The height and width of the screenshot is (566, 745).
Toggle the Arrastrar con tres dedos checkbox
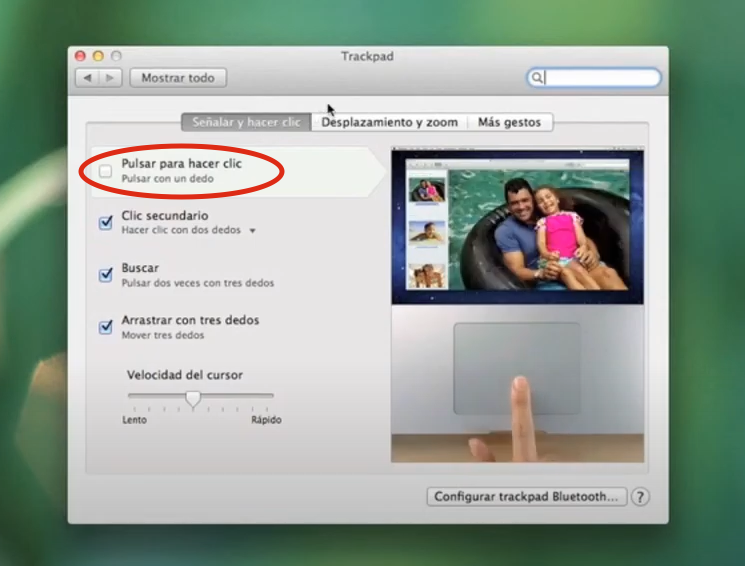(106, 327)
